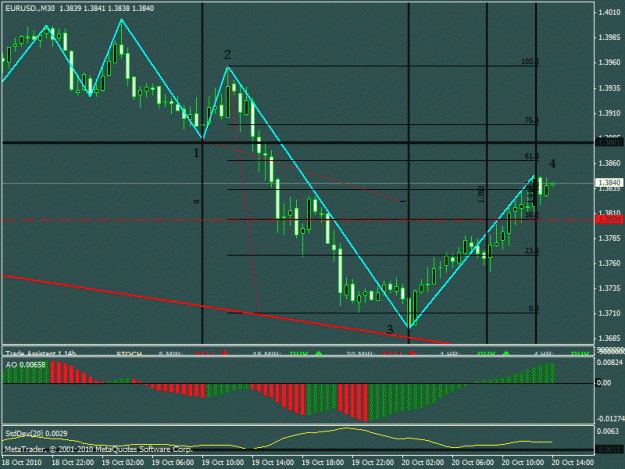This screenshot has height=469, width=625.
Task: Click the 20 Oct 10:00 time label
Action: 523,462
